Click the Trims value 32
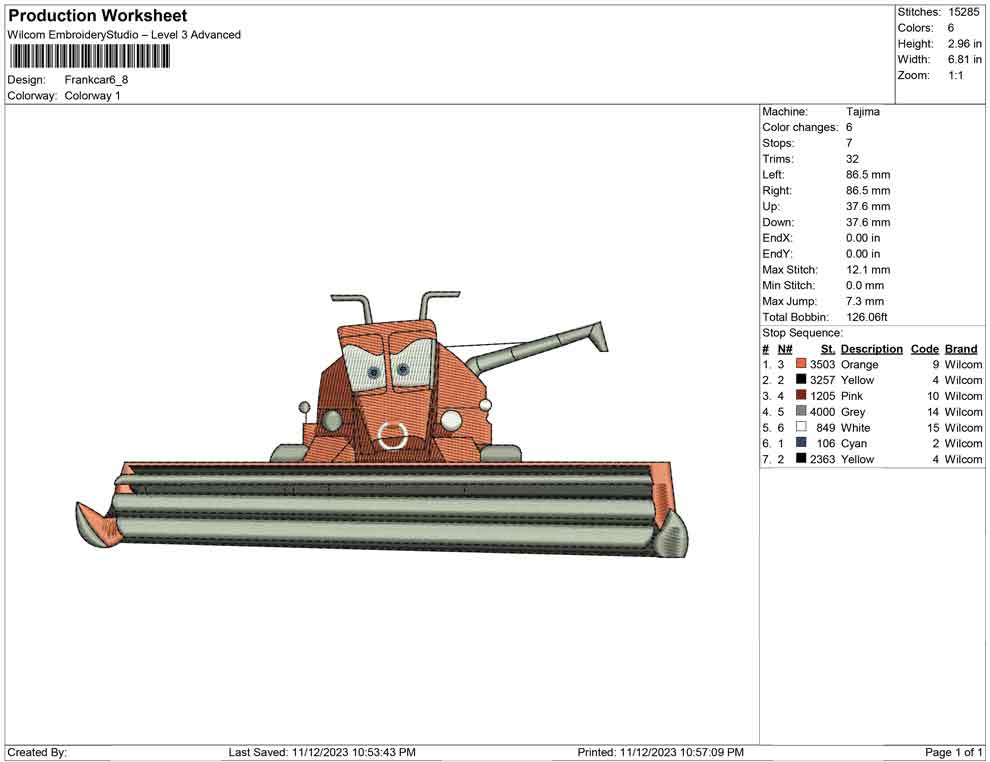The height and width of the screenshot is (762, 990). [x=852, y=159]
